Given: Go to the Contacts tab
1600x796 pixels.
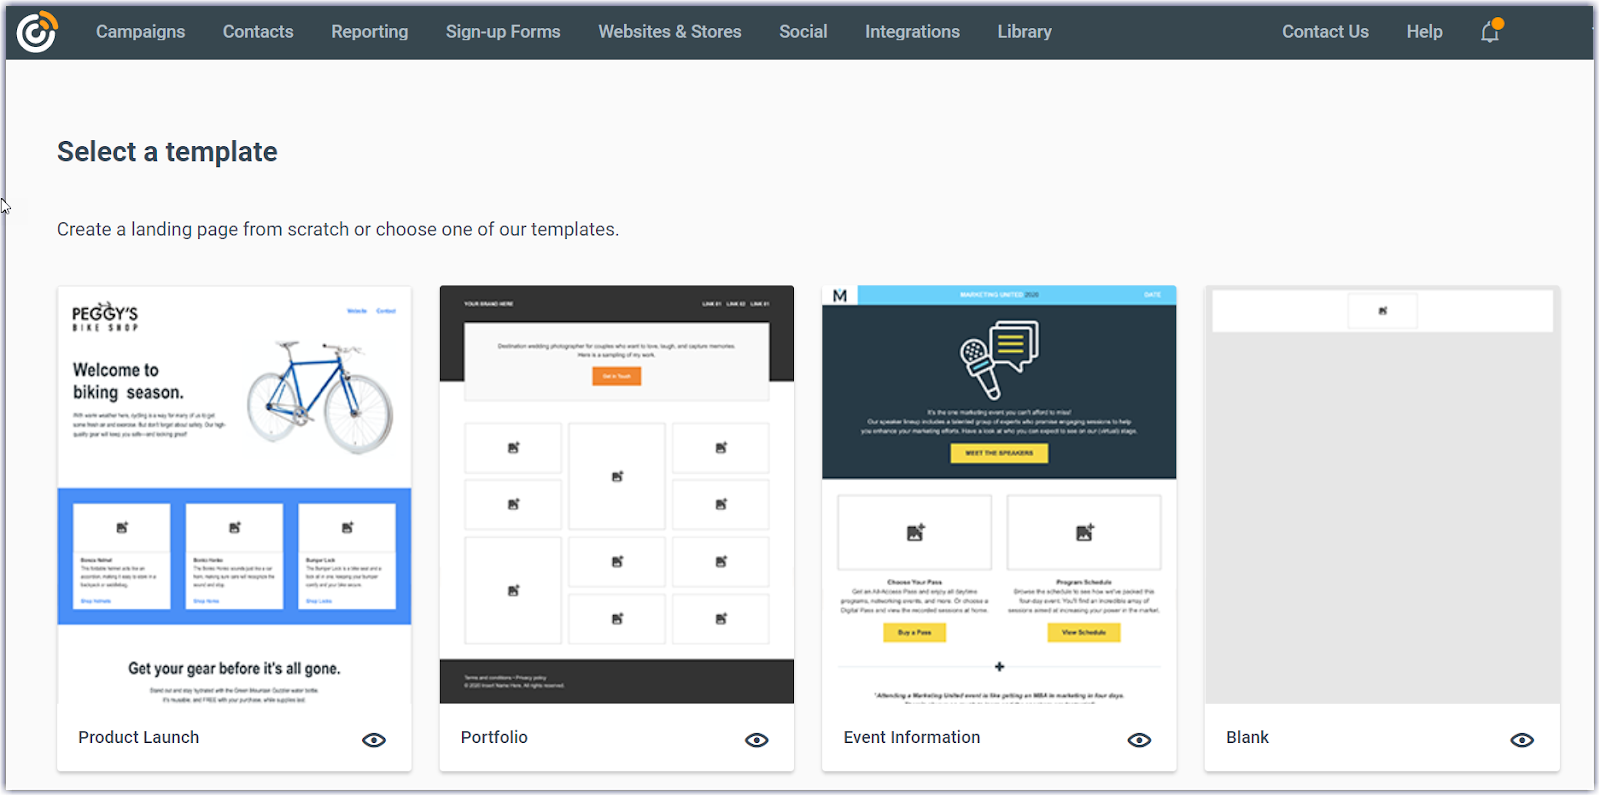Looking at the screenshot, I should pyautogui.click(x=258, y=32).
